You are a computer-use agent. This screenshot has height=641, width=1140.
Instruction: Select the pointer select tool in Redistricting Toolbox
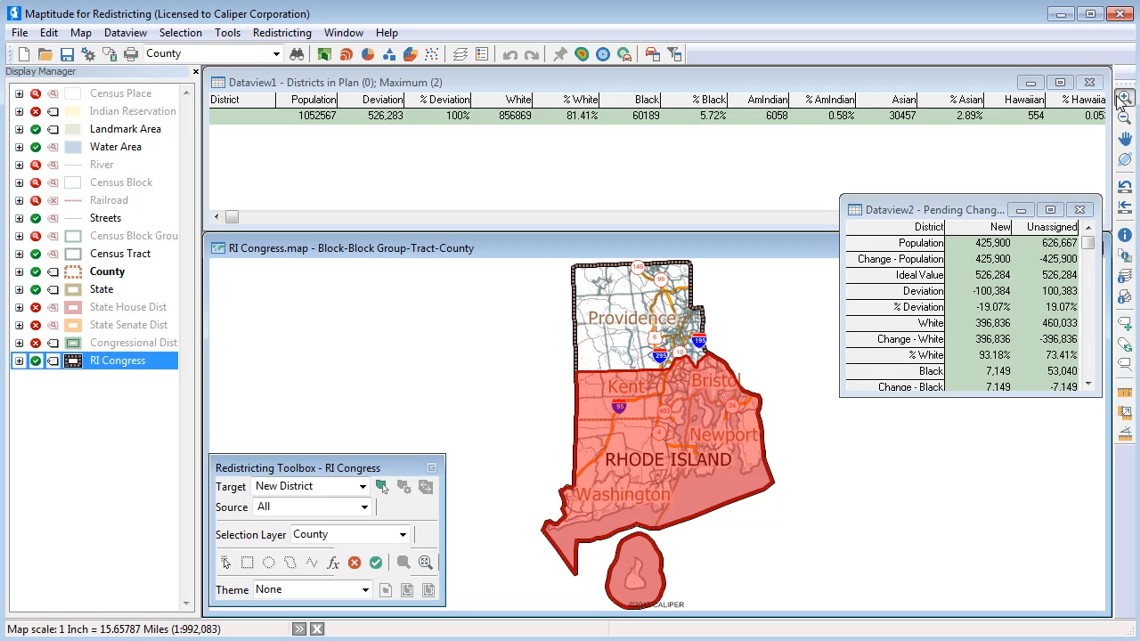pos(226,562)
